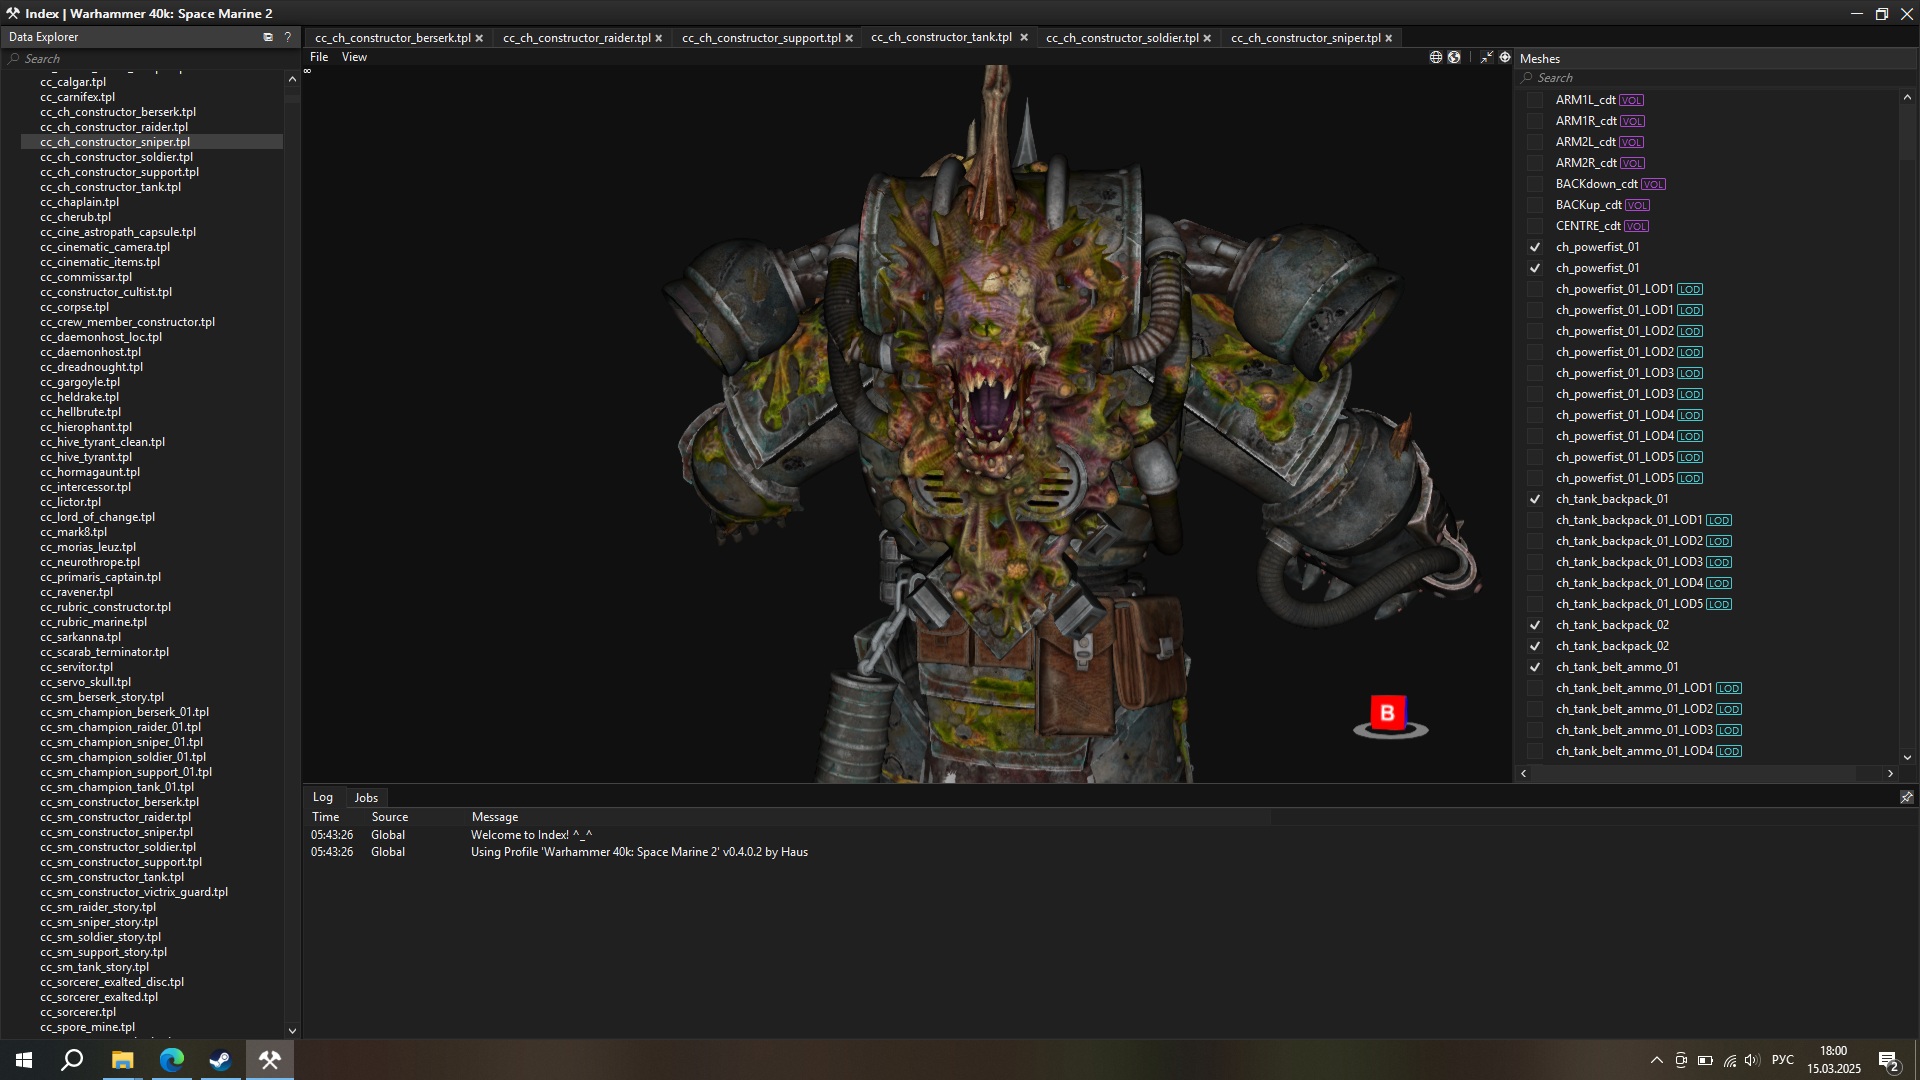Click Data Explorer scrollbar up arrow
The image size is (1920, 1080).
[x=292, y=79]
